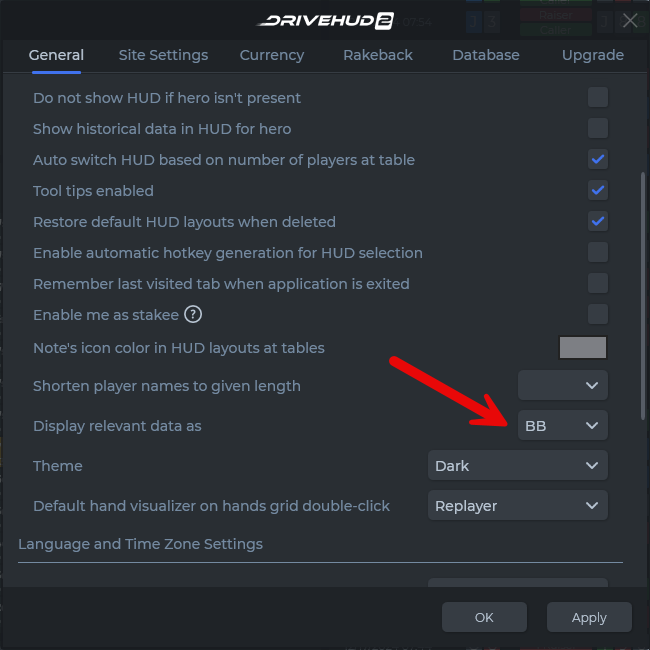Screen dimensions: 650x650
Task: Switch to the Site Settings tab
Action: coord(163,55)
